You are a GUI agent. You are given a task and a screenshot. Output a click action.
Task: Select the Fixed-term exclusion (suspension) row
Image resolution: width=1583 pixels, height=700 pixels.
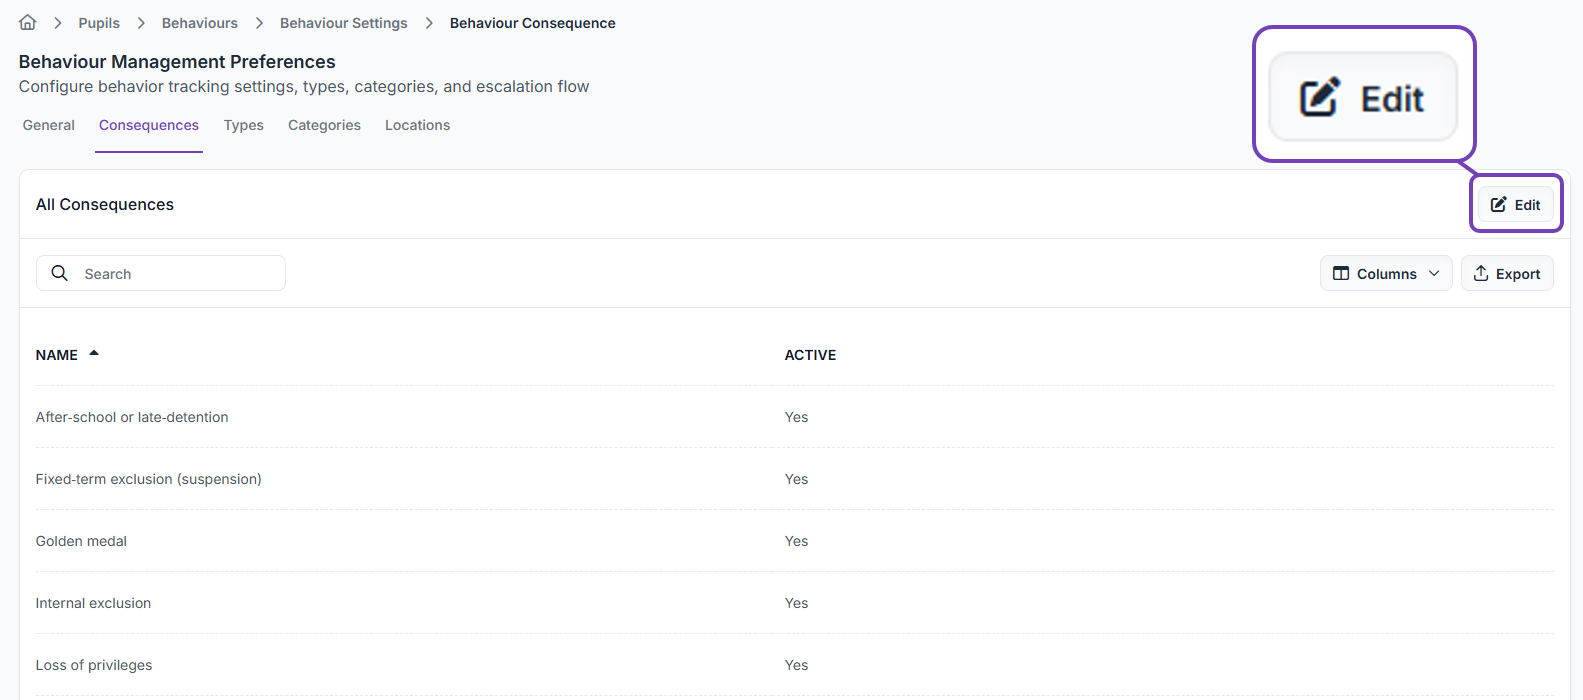148,479
